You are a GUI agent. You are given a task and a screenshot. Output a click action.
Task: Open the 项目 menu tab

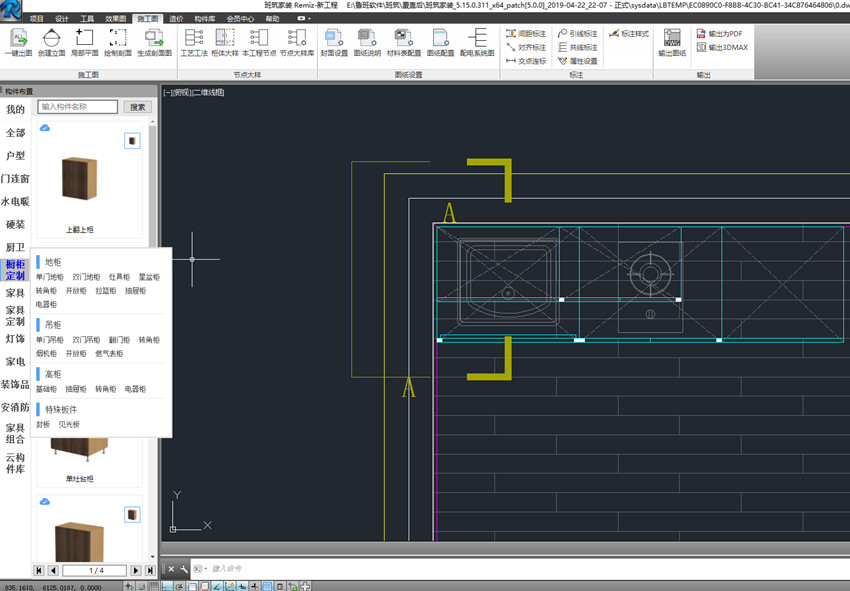[x=36, y=18]
